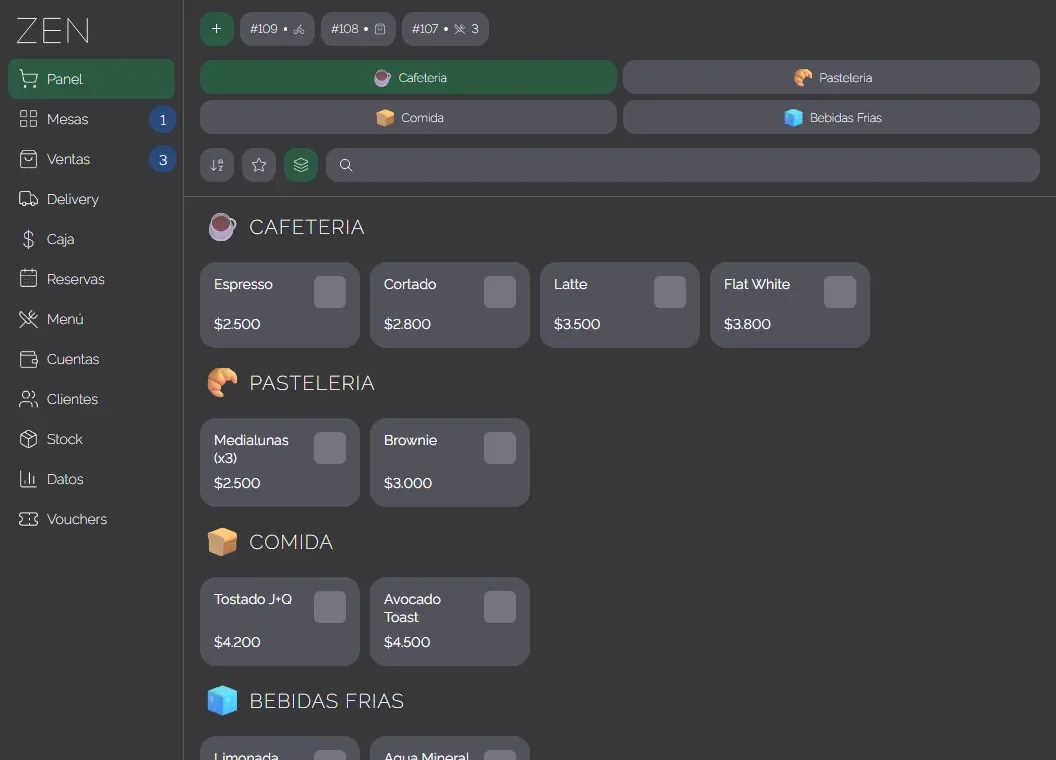This screenshot has height=760, width=1056.
Task: Click the Menú utensils icon
Action: click(x=28, y=319)
